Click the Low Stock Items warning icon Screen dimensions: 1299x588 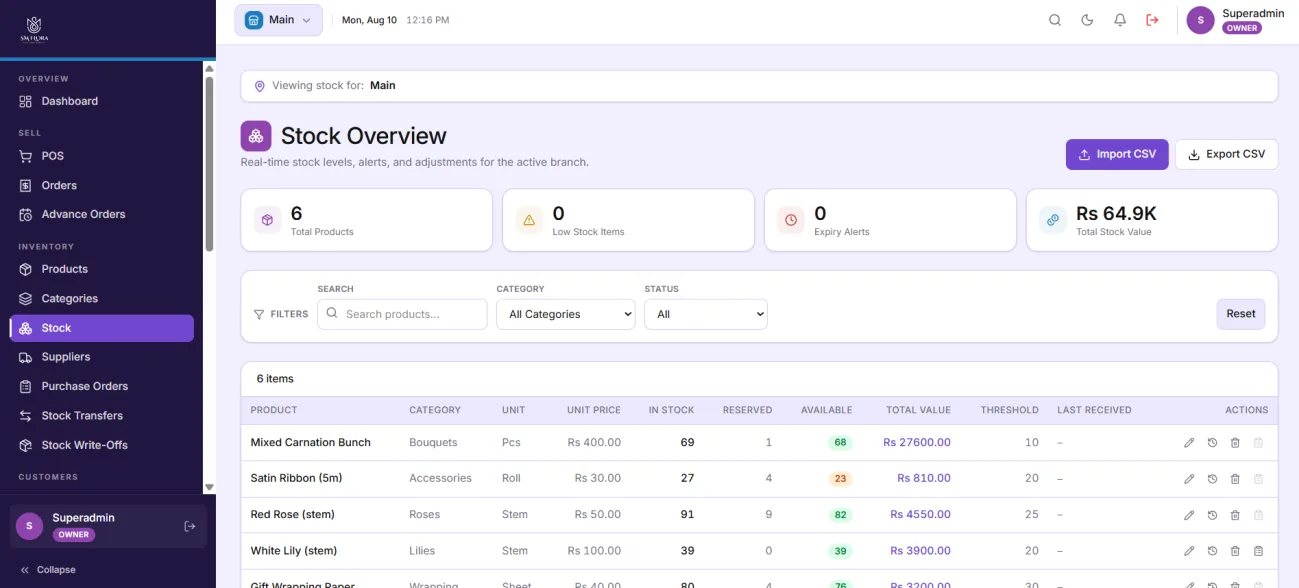pyautogui.click(x=530, y=220)
